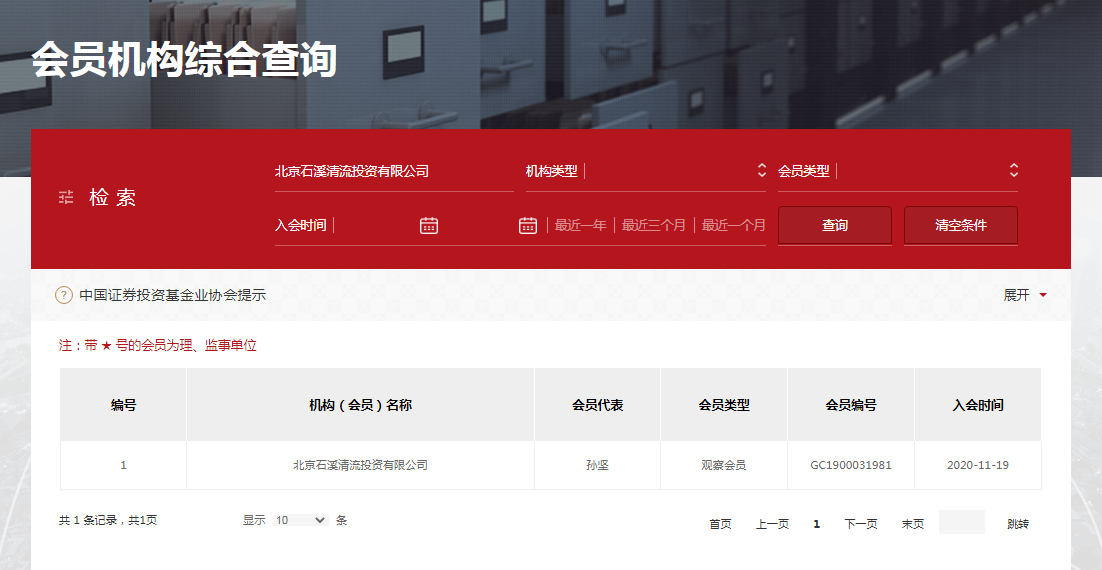Click the 中国证券投资基金业协会提示 notice text

click(172, 295)
